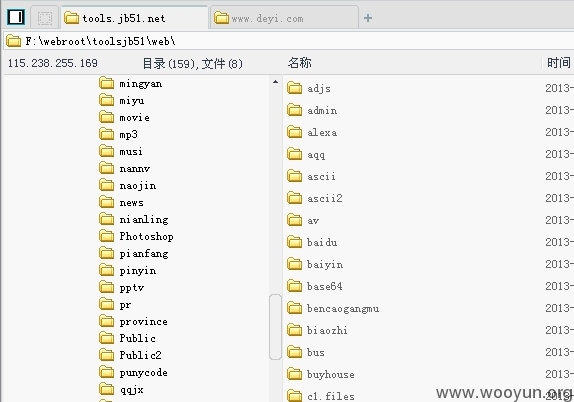Screen dimensions: 574x402
Task: Select the bencaogangmu name in the file list
Action: click(x=343, y=309)
